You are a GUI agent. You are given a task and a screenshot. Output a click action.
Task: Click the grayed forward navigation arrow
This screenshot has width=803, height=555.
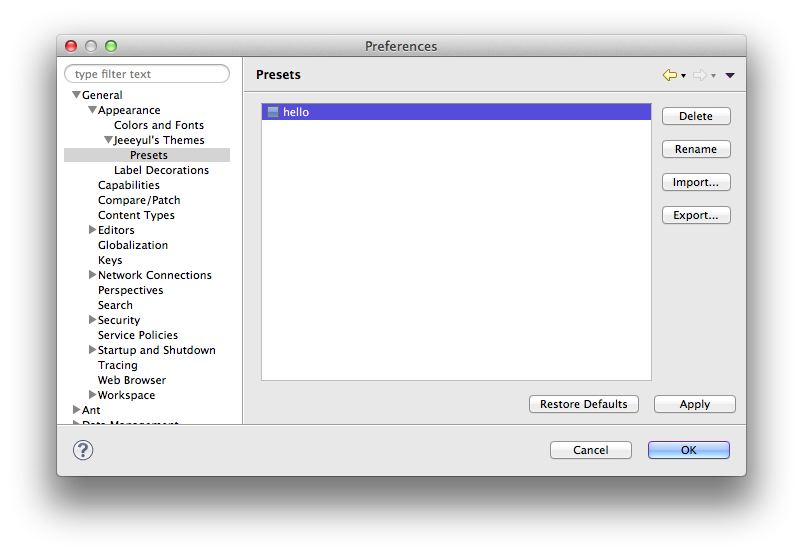(699, 75)
